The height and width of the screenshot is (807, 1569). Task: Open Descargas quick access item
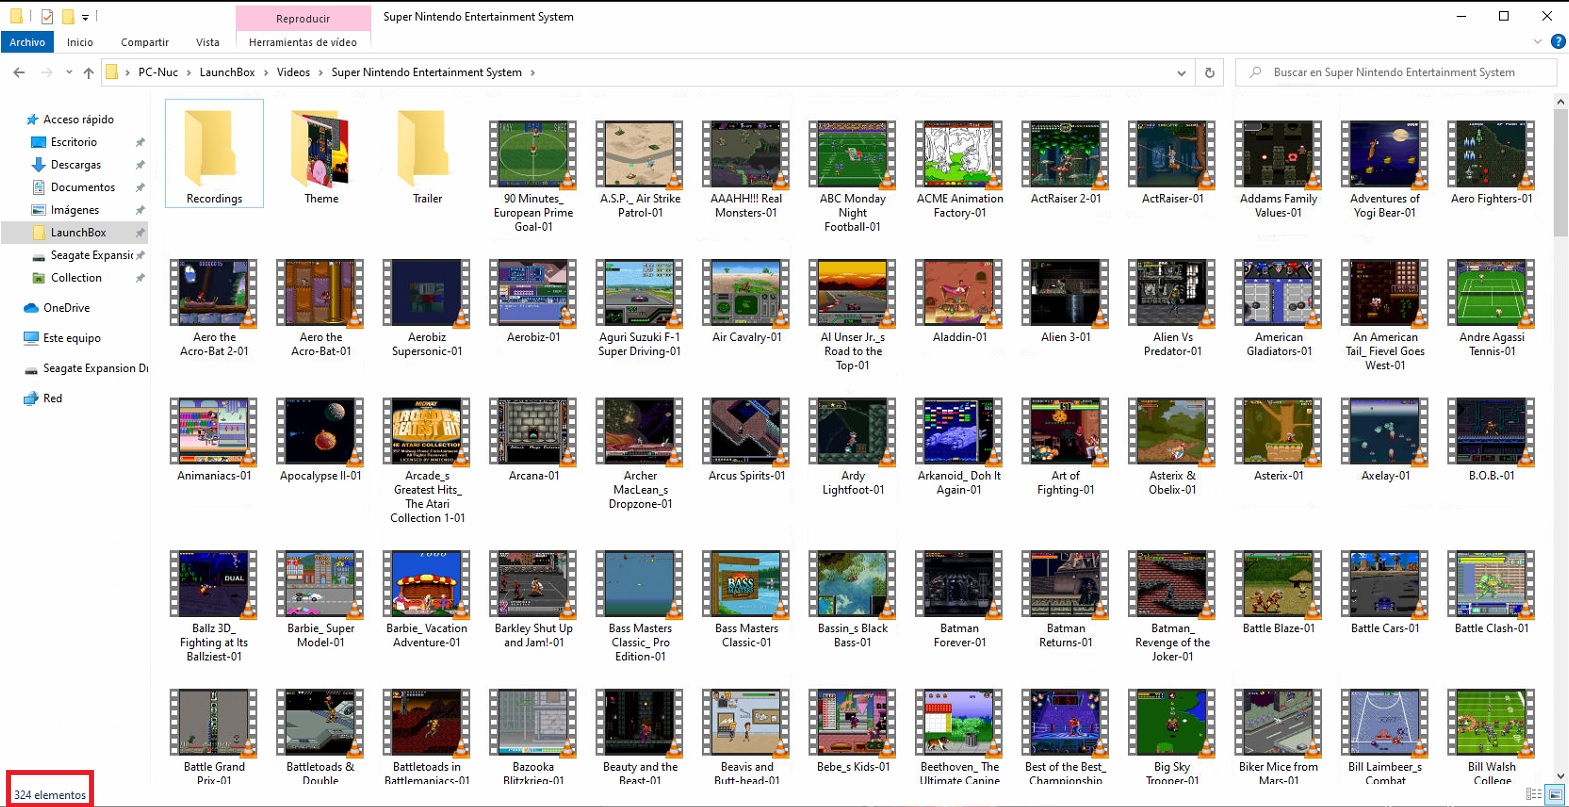(75, 165)
